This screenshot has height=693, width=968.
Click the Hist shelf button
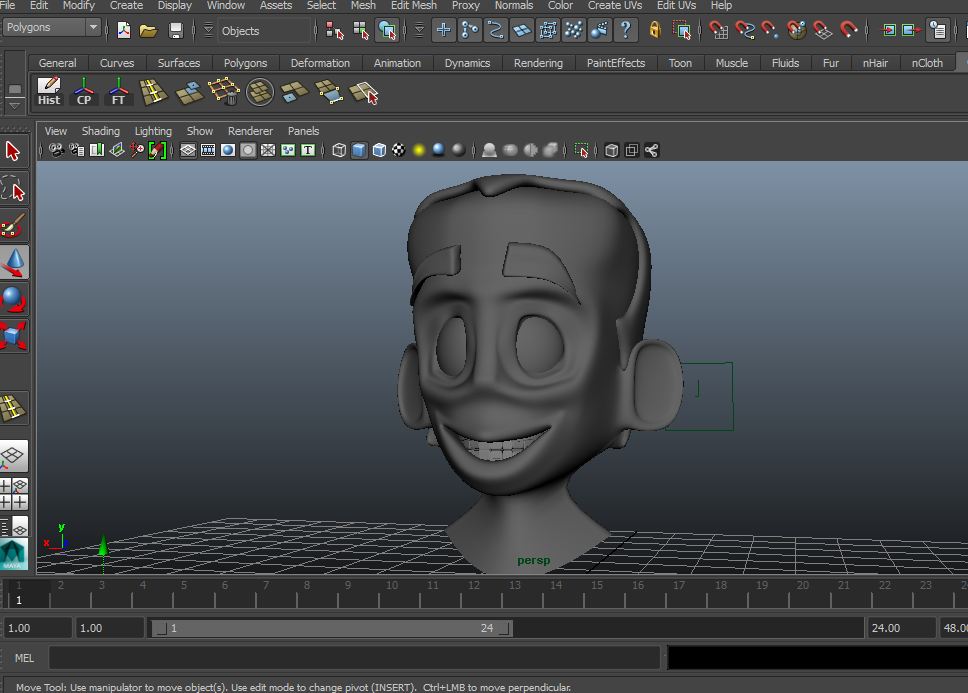point(48,92)
